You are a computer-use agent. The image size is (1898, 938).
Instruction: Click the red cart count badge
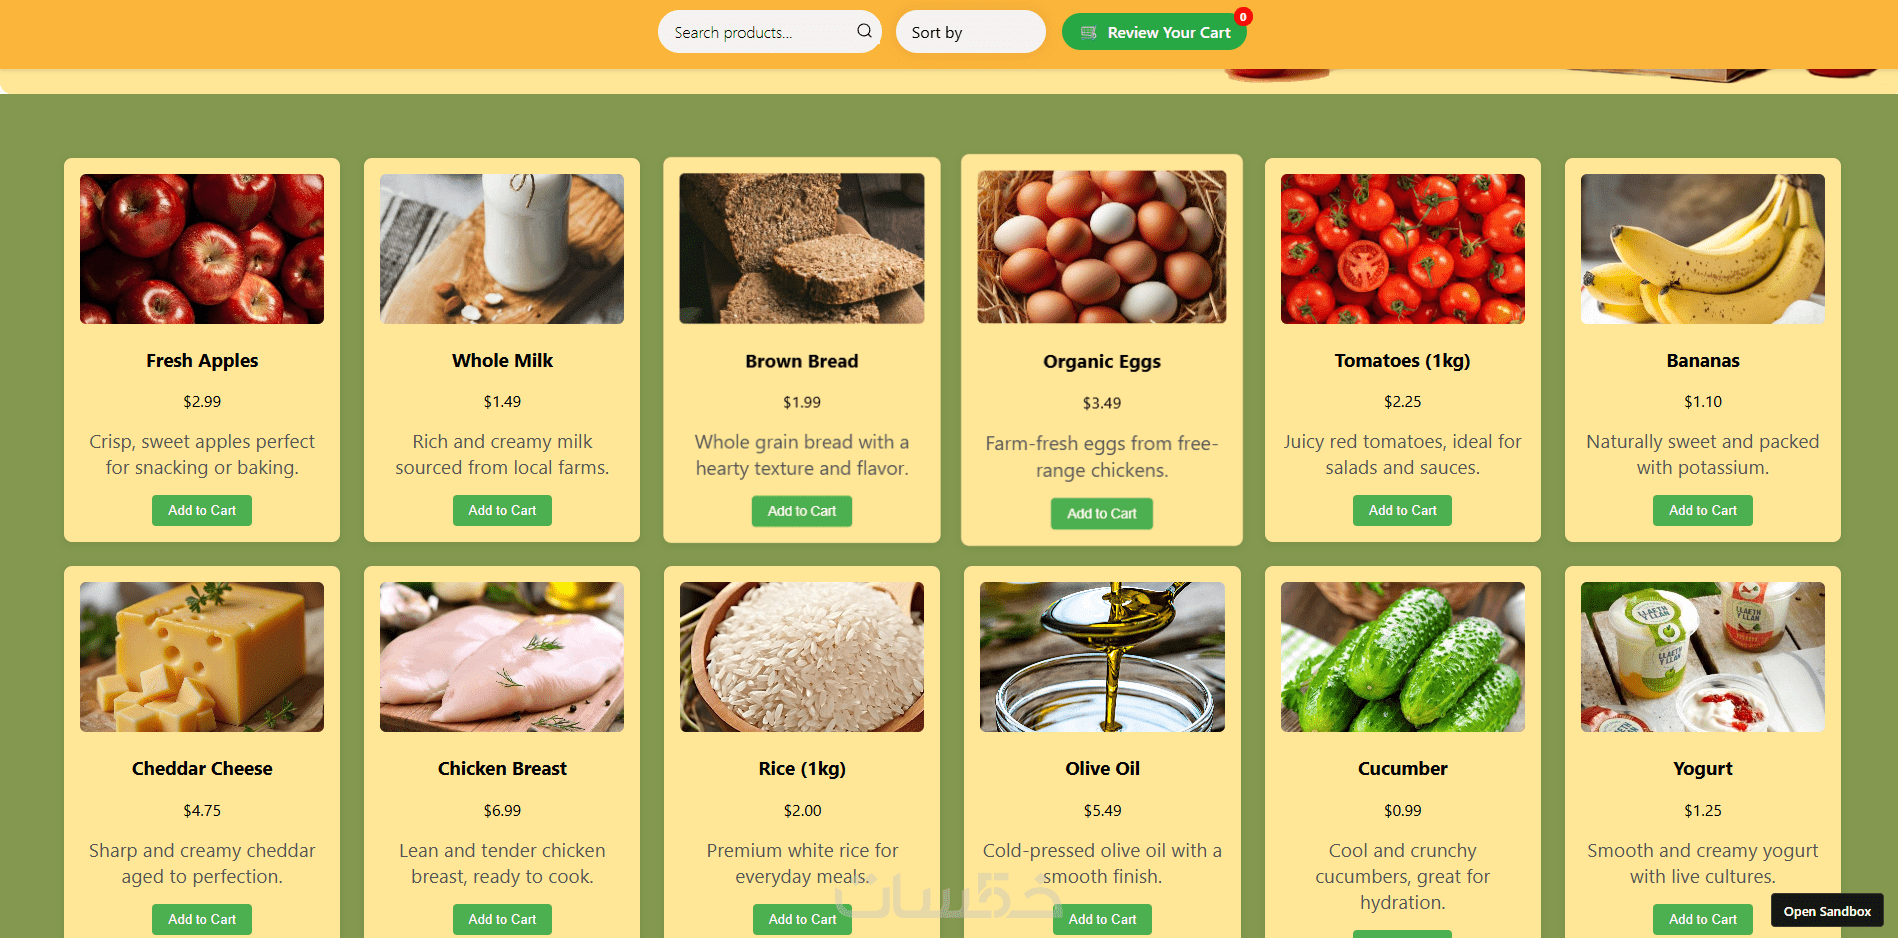(1243, 17)
